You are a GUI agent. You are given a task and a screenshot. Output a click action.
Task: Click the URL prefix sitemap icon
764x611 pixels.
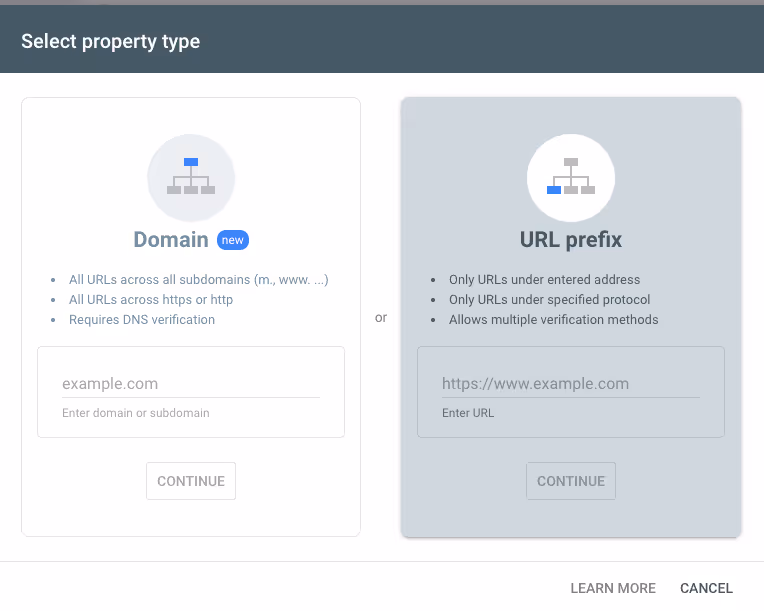tap(571, 176)
